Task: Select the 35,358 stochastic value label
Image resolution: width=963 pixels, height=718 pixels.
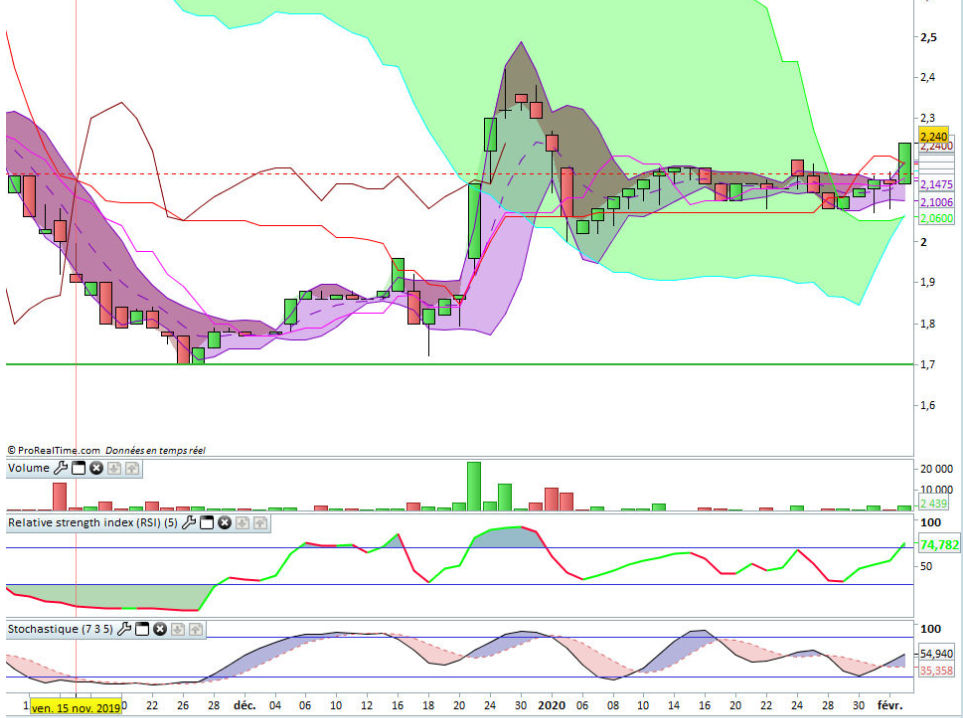Action: tap(937, 671)
